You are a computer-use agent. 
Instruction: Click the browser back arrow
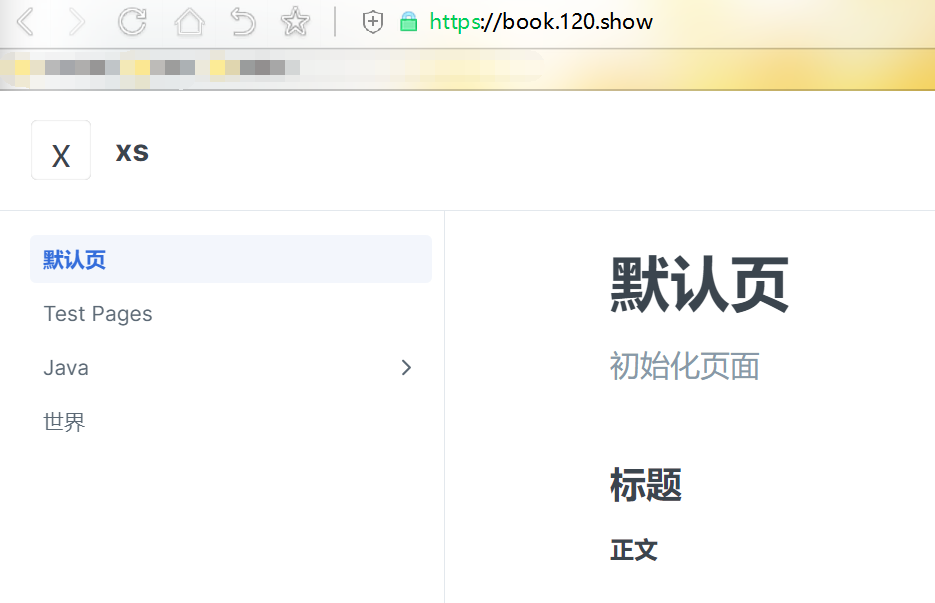coord(25,21)
